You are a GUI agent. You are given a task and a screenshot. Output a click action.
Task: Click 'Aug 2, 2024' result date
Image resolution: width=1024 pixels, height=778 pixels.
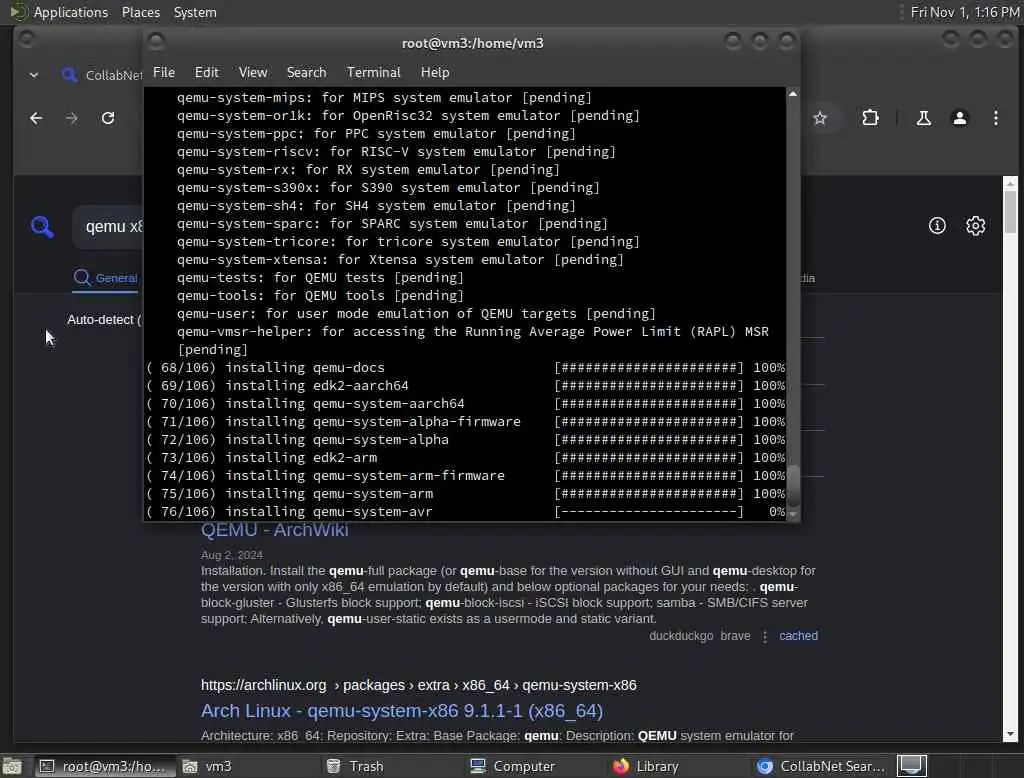(x=232, y=555)
